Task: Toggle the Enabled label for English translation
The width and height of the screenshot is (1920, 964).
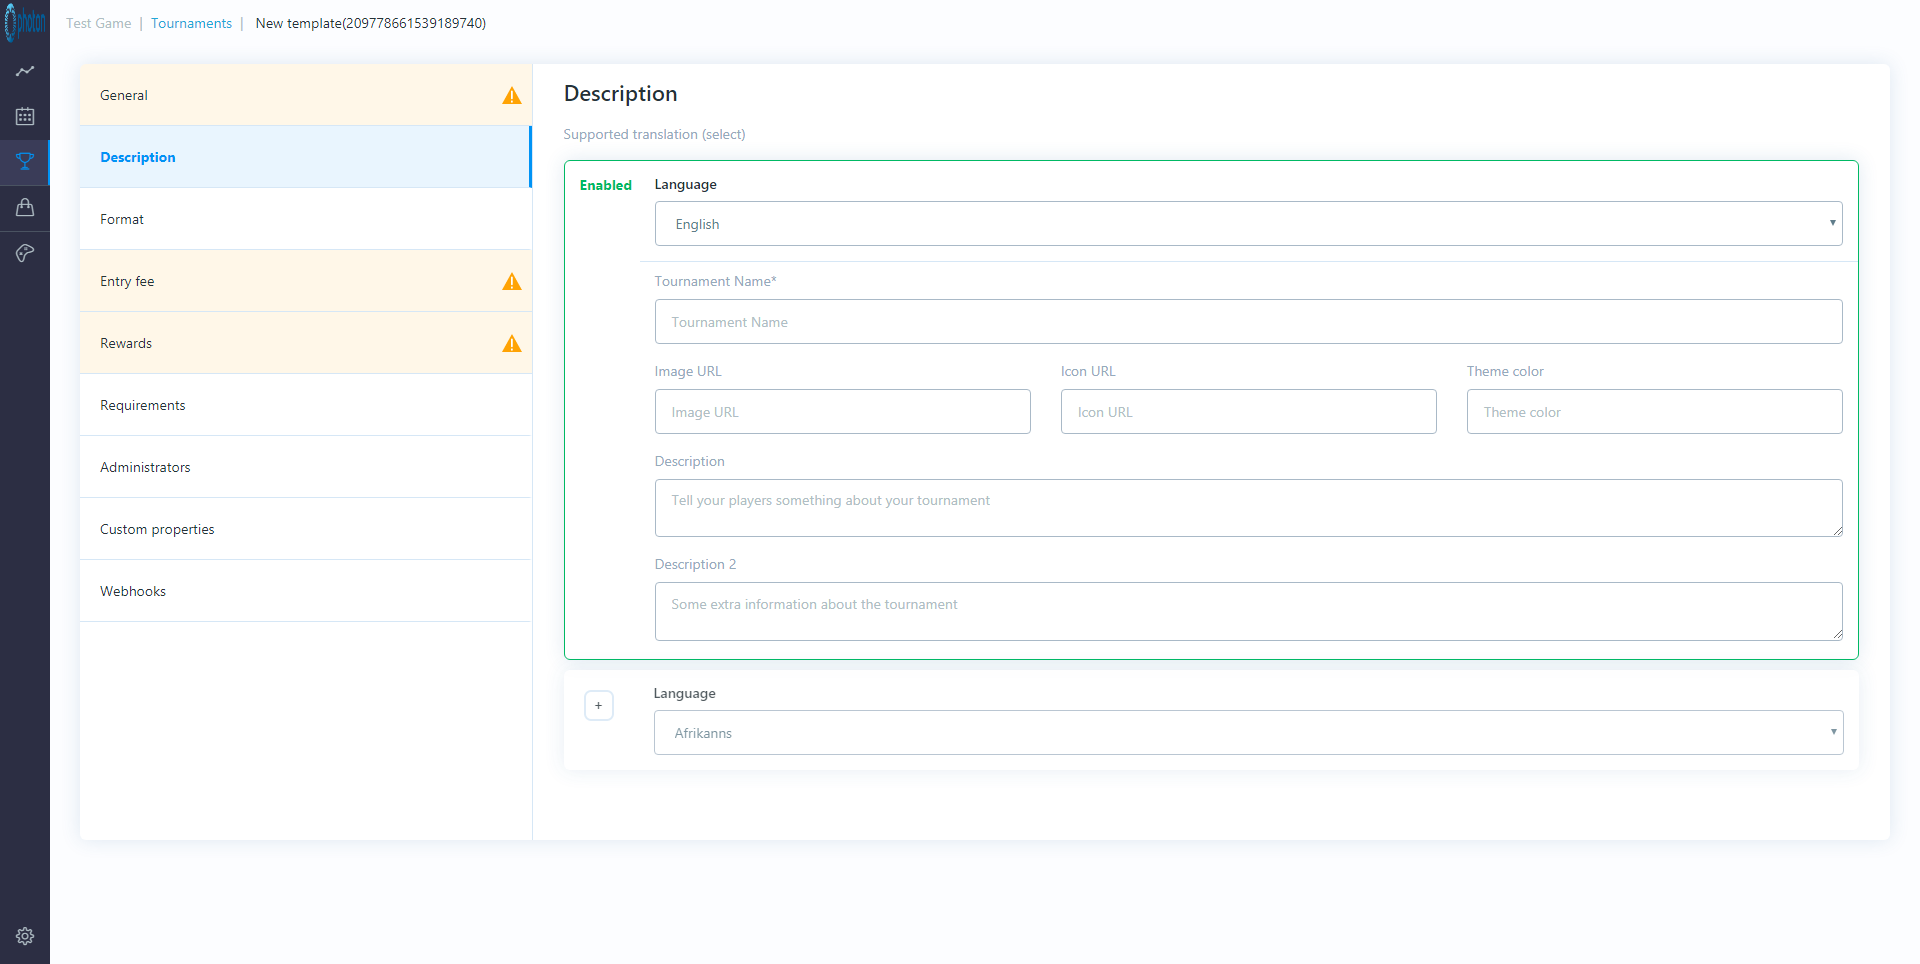Action: pyautogui.click(x=605, y=185)
